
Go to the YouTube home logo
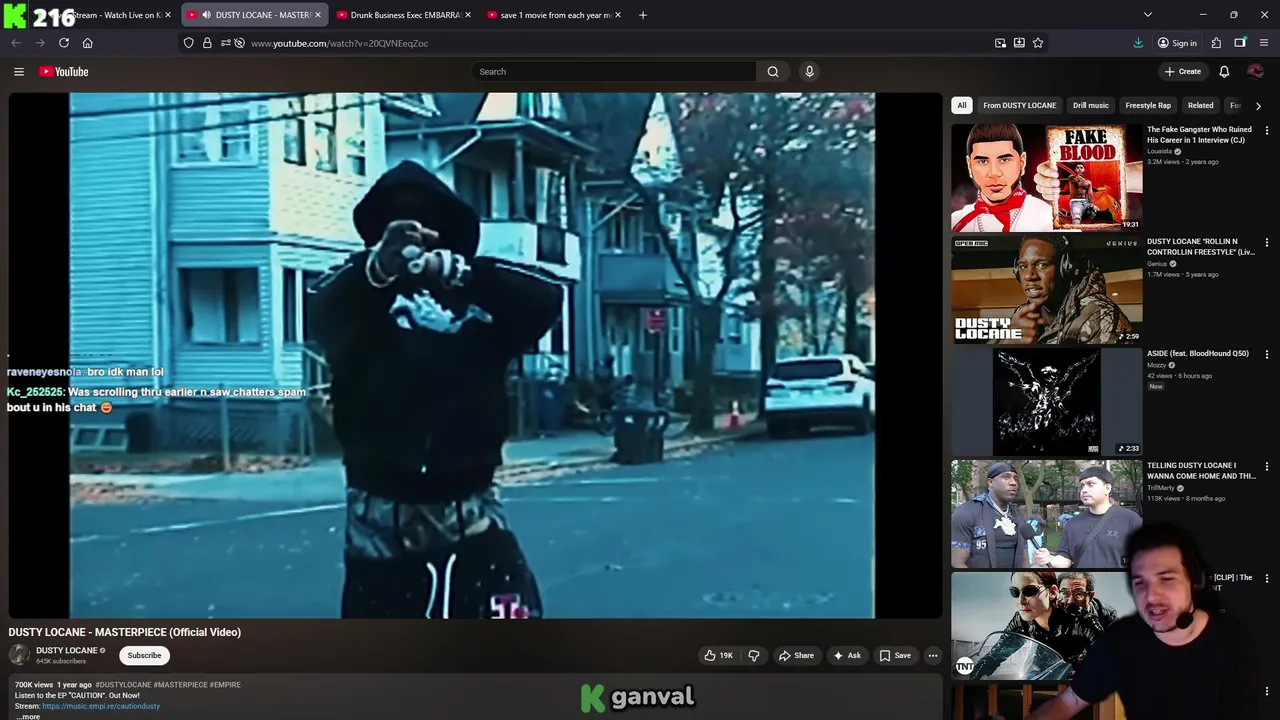(64, 71)
